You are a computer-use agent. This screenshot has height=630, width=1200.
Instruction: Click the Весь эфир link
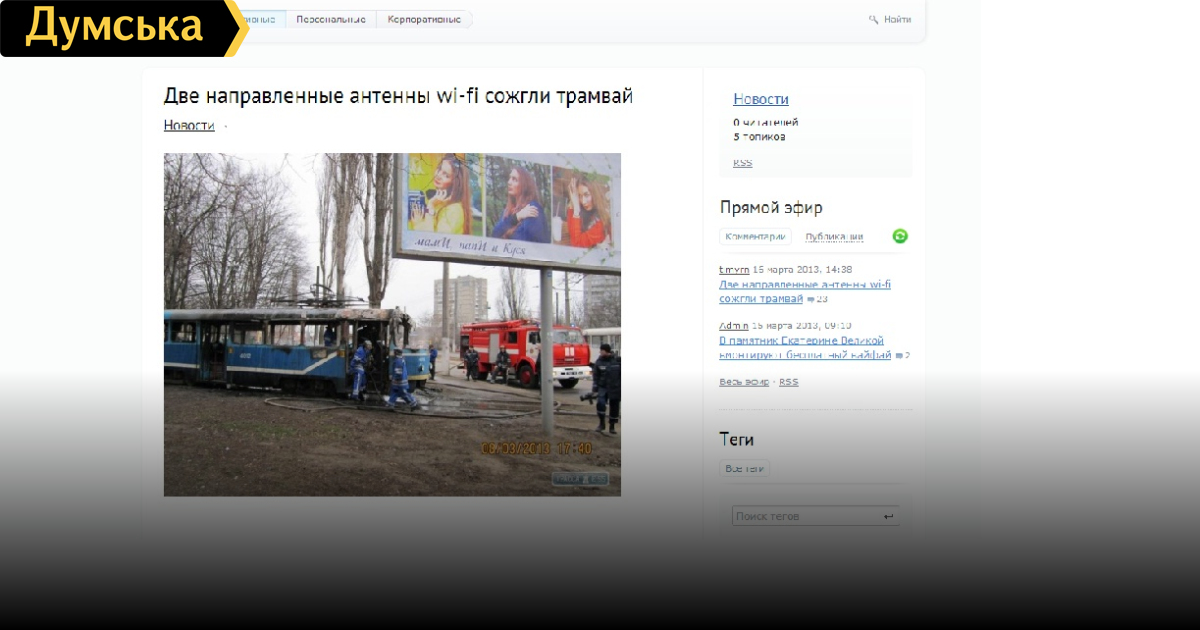point(744,382)
